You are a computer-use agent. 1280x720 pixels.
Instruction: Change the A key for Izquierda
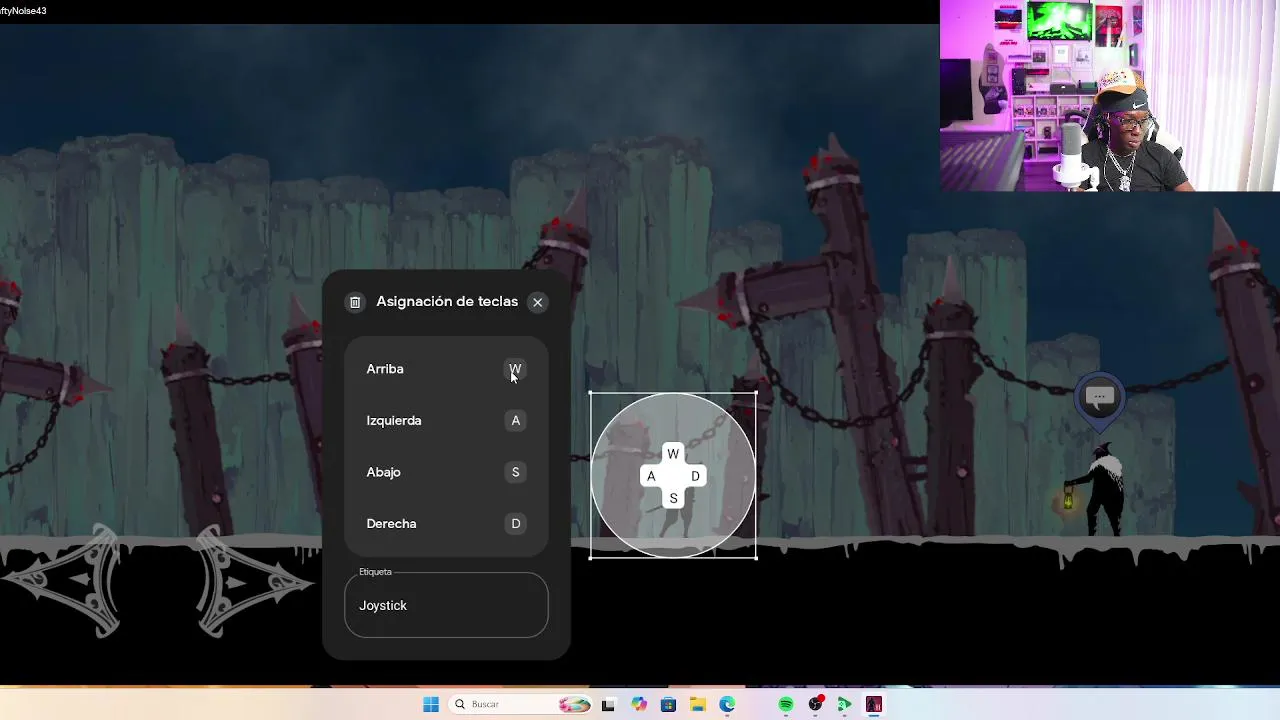515,421
